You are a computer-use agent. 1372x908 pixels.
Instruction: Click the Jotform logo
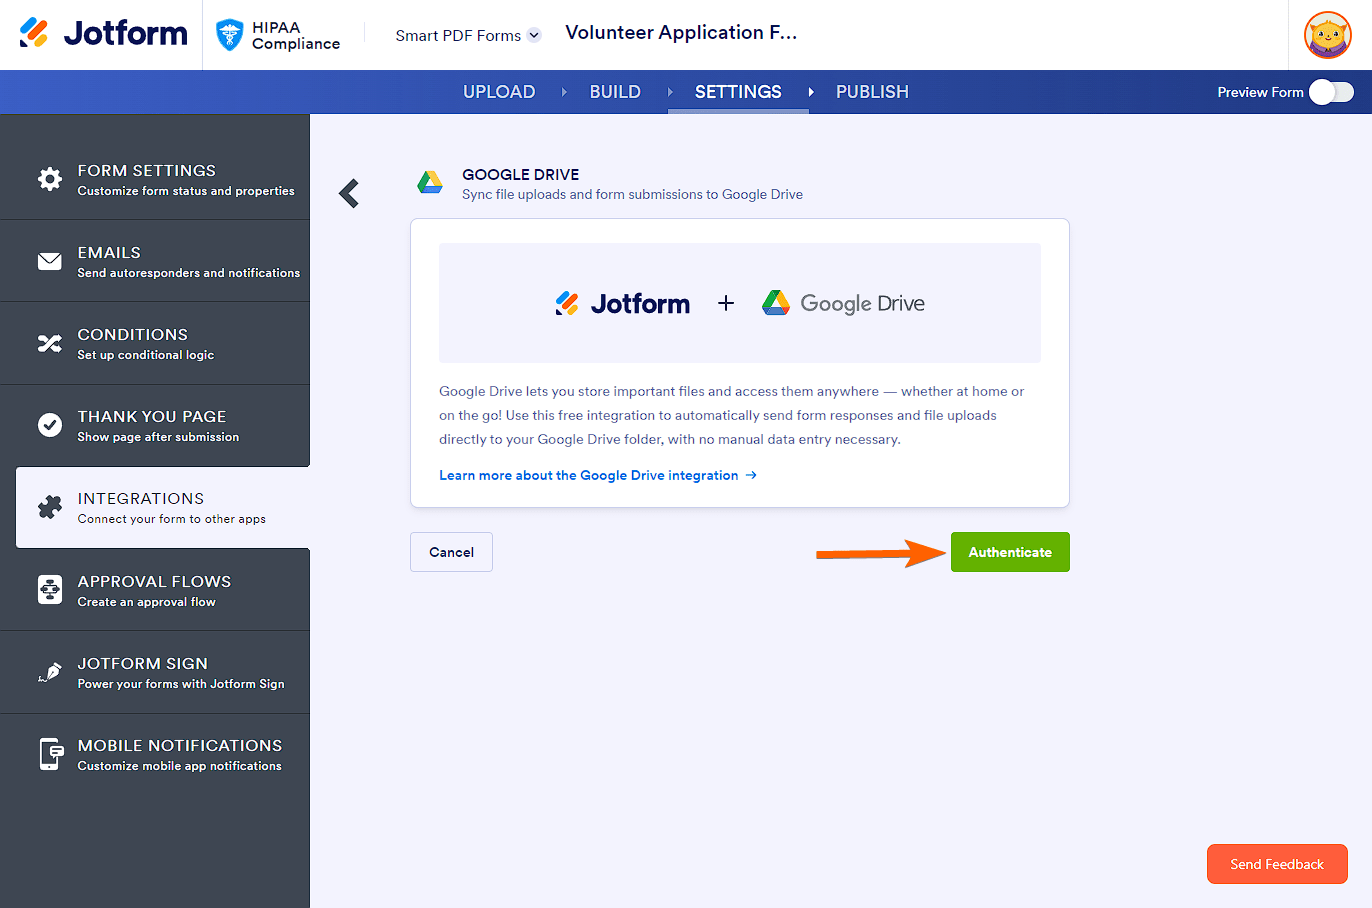103,33
